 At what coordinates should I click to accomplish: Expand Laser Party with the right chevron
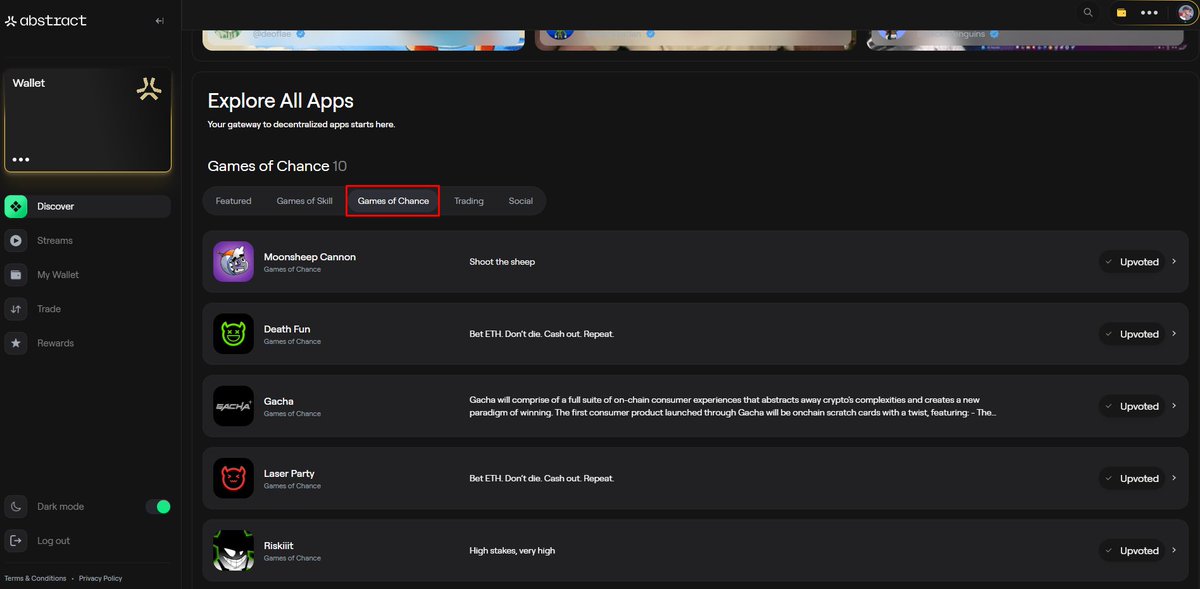point(1174,478)
